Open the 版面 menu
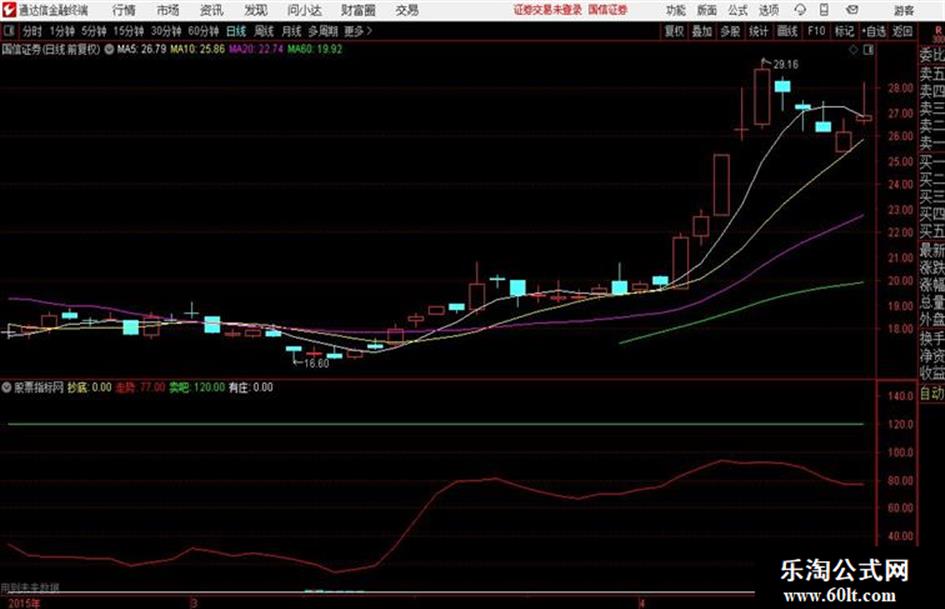Viewport: 945px width, 609px height. pyautogui.click(x=707, y=10)
